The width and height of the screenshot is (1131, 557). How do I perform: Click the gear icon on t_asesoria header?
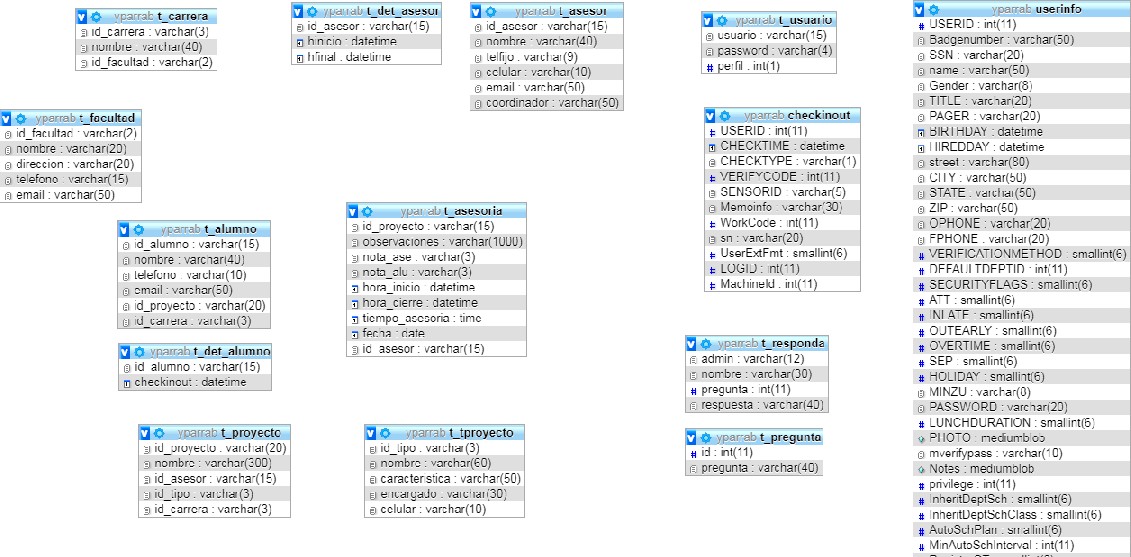click(x=367, y=211)
